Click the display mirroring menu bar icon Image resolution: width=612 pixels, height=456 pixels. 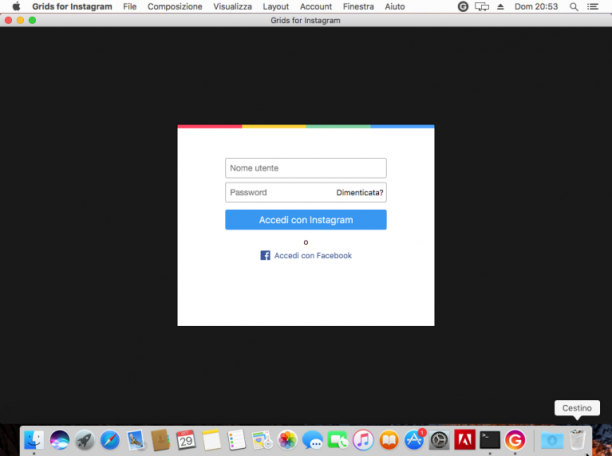(482, 6)
